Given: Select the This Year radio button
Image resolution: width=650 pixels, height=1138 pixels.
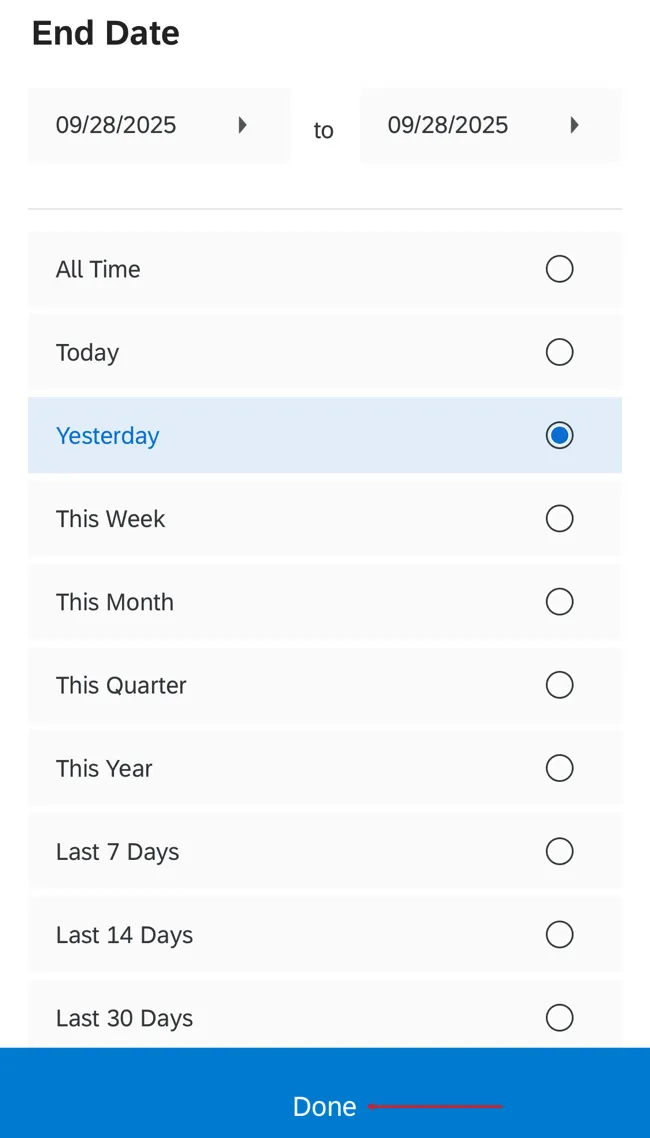Looking at the screenshot, I should click(x=559, y=768).
